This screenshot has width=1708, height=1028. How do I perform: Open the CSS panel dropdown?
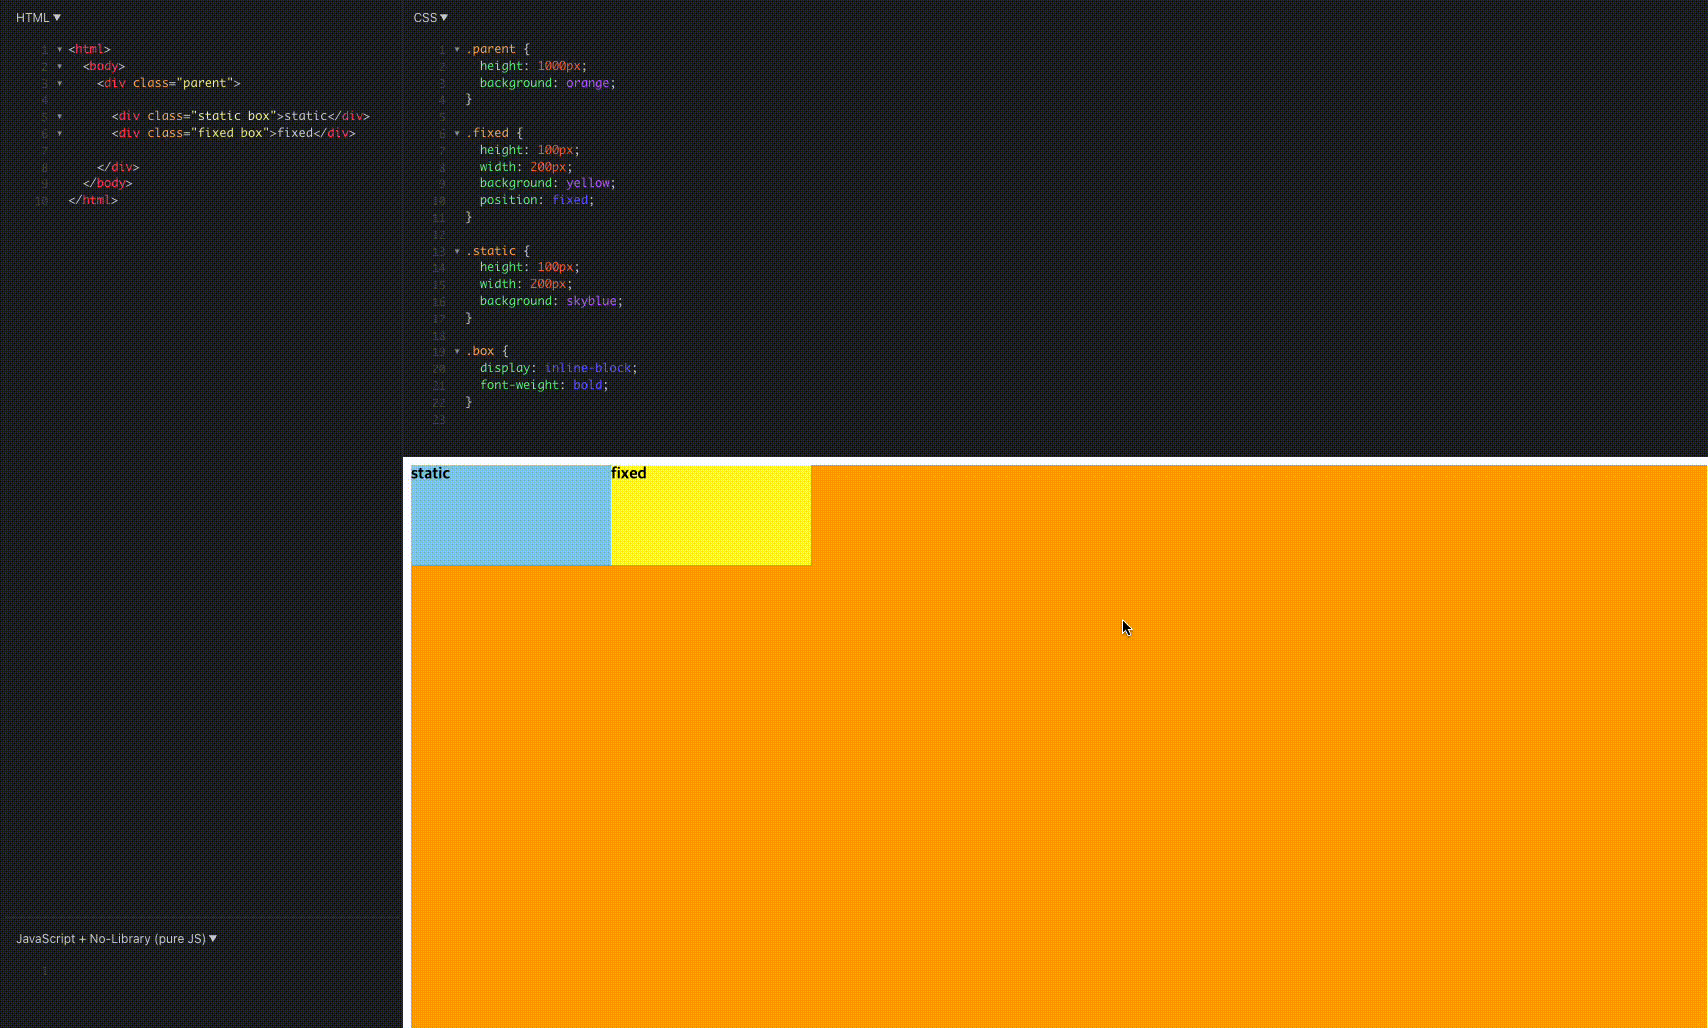(x=431, y=17)
